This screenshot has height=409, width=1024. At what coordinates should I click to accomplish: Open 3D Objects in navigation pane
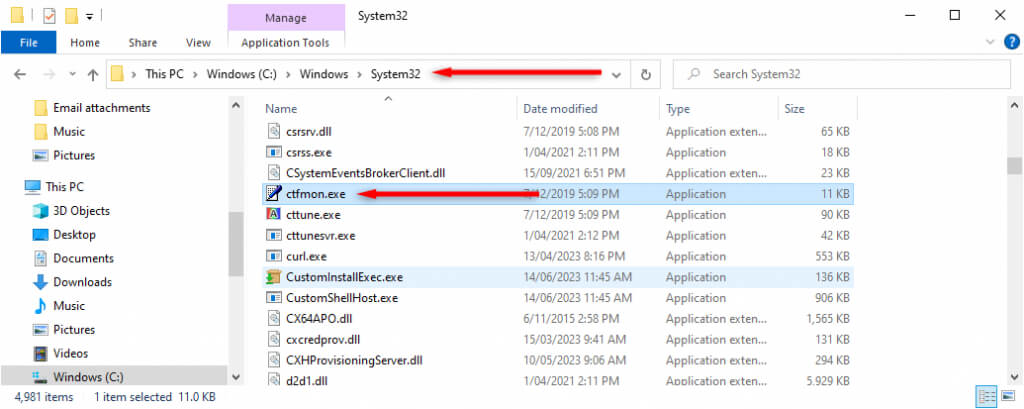[81, 211]
